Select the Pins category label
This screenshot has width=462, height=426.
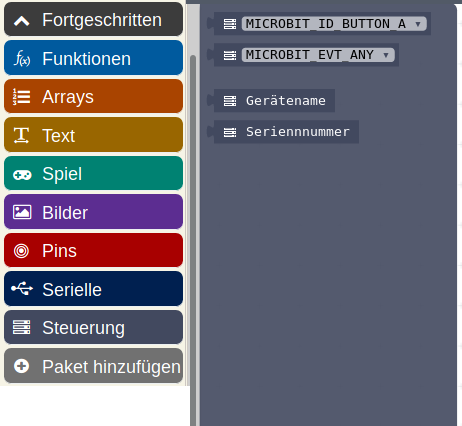[x=59, y=251]
